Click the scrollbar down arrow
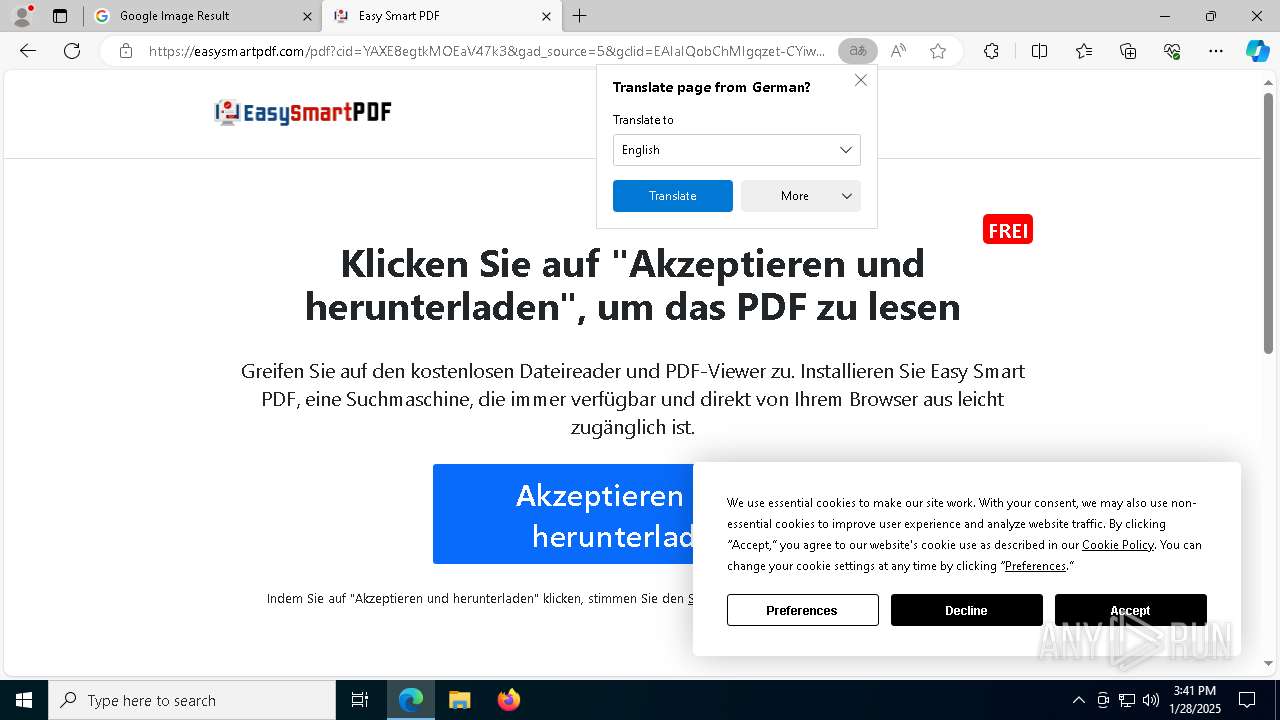The height and width of the screenshot is (720, 1280). [x=1268, y=663]
